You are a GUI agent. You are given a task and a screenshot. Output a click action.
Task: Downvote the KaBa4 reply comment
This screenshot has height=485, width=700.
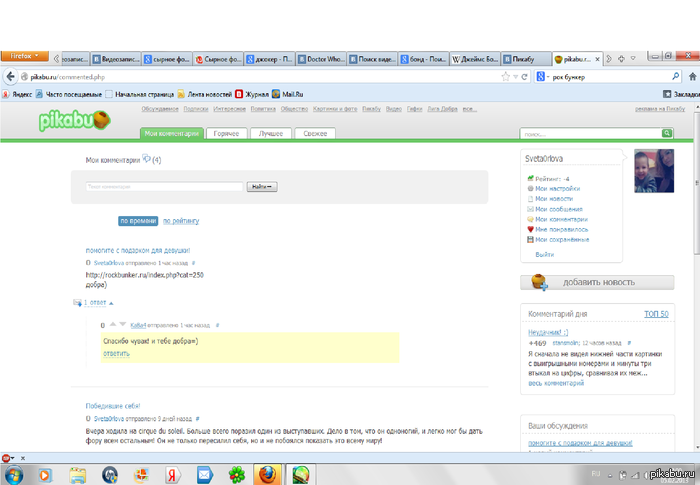coord(123,324)
